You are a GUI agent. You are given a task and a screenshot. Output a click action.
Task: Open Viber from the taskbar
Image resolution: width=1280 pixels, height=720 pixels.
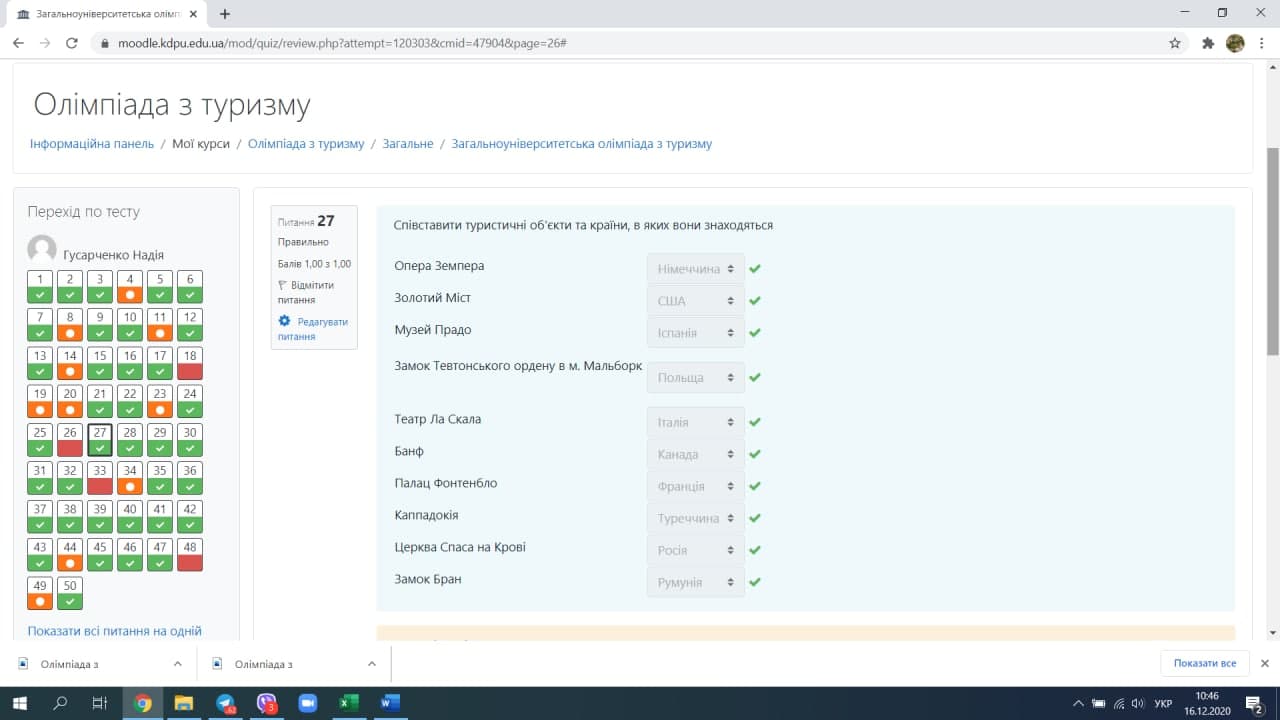266,703
